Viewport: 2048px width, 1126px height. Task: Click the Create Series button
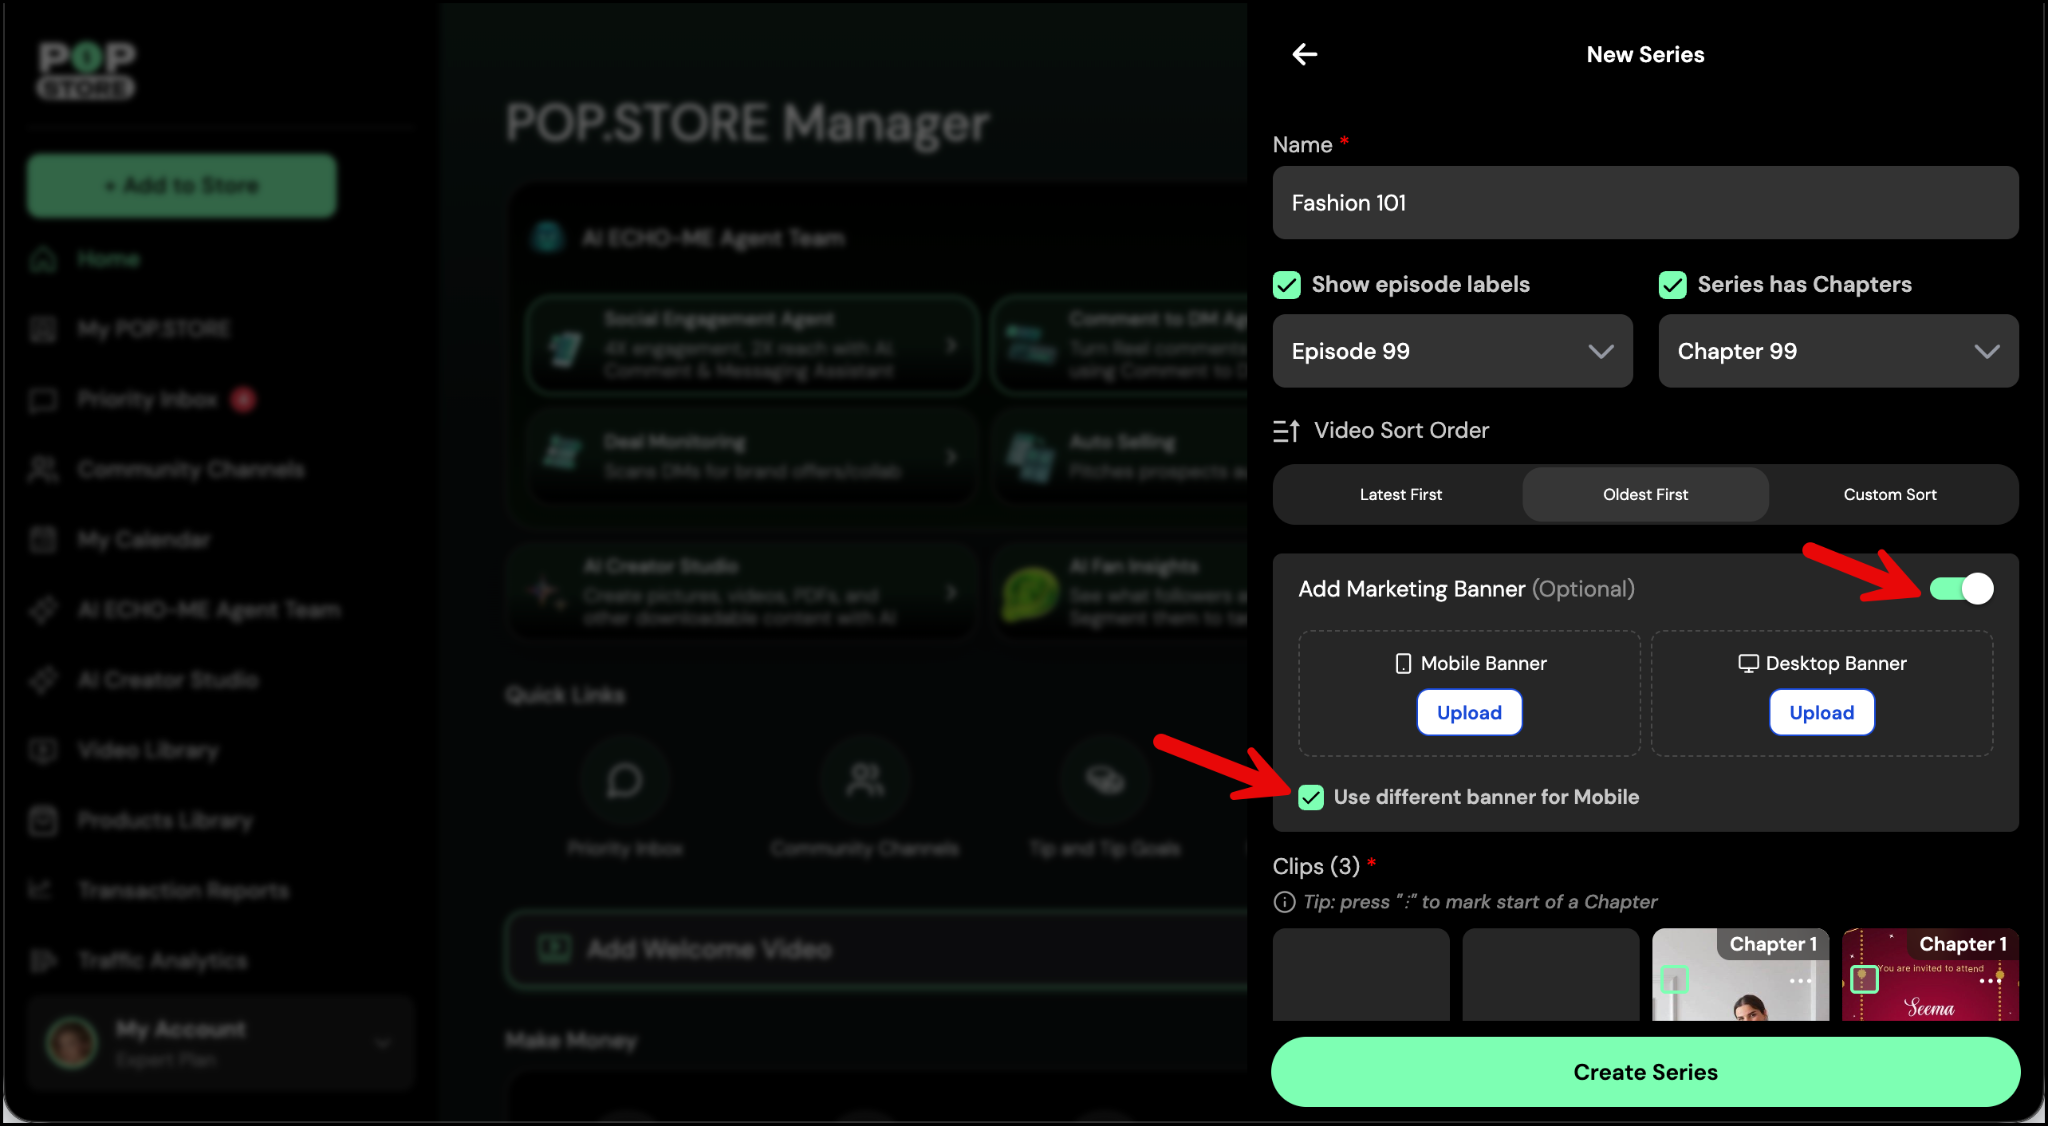tap(1645, 1072)
